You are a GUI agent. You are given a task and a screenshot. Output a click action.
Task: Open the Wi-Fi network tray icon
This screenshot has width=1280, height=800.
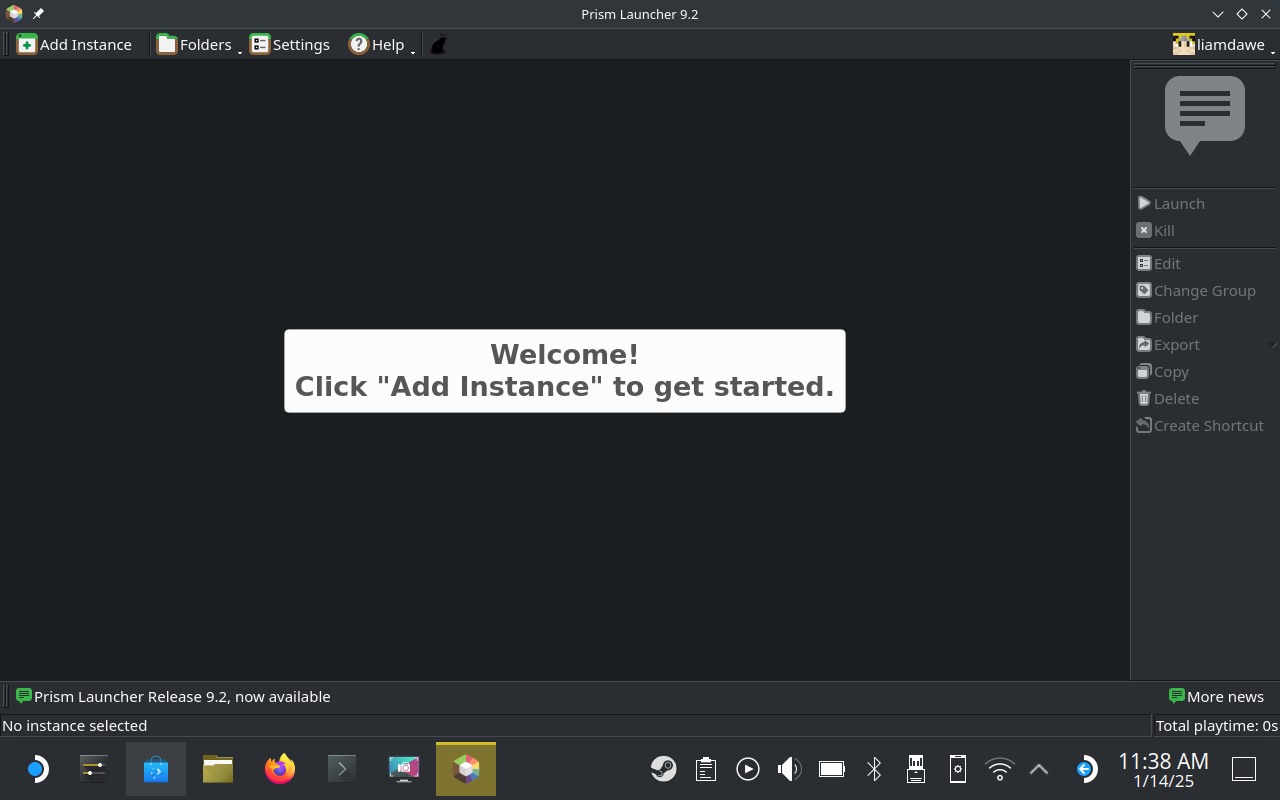(x=999, y=769)
